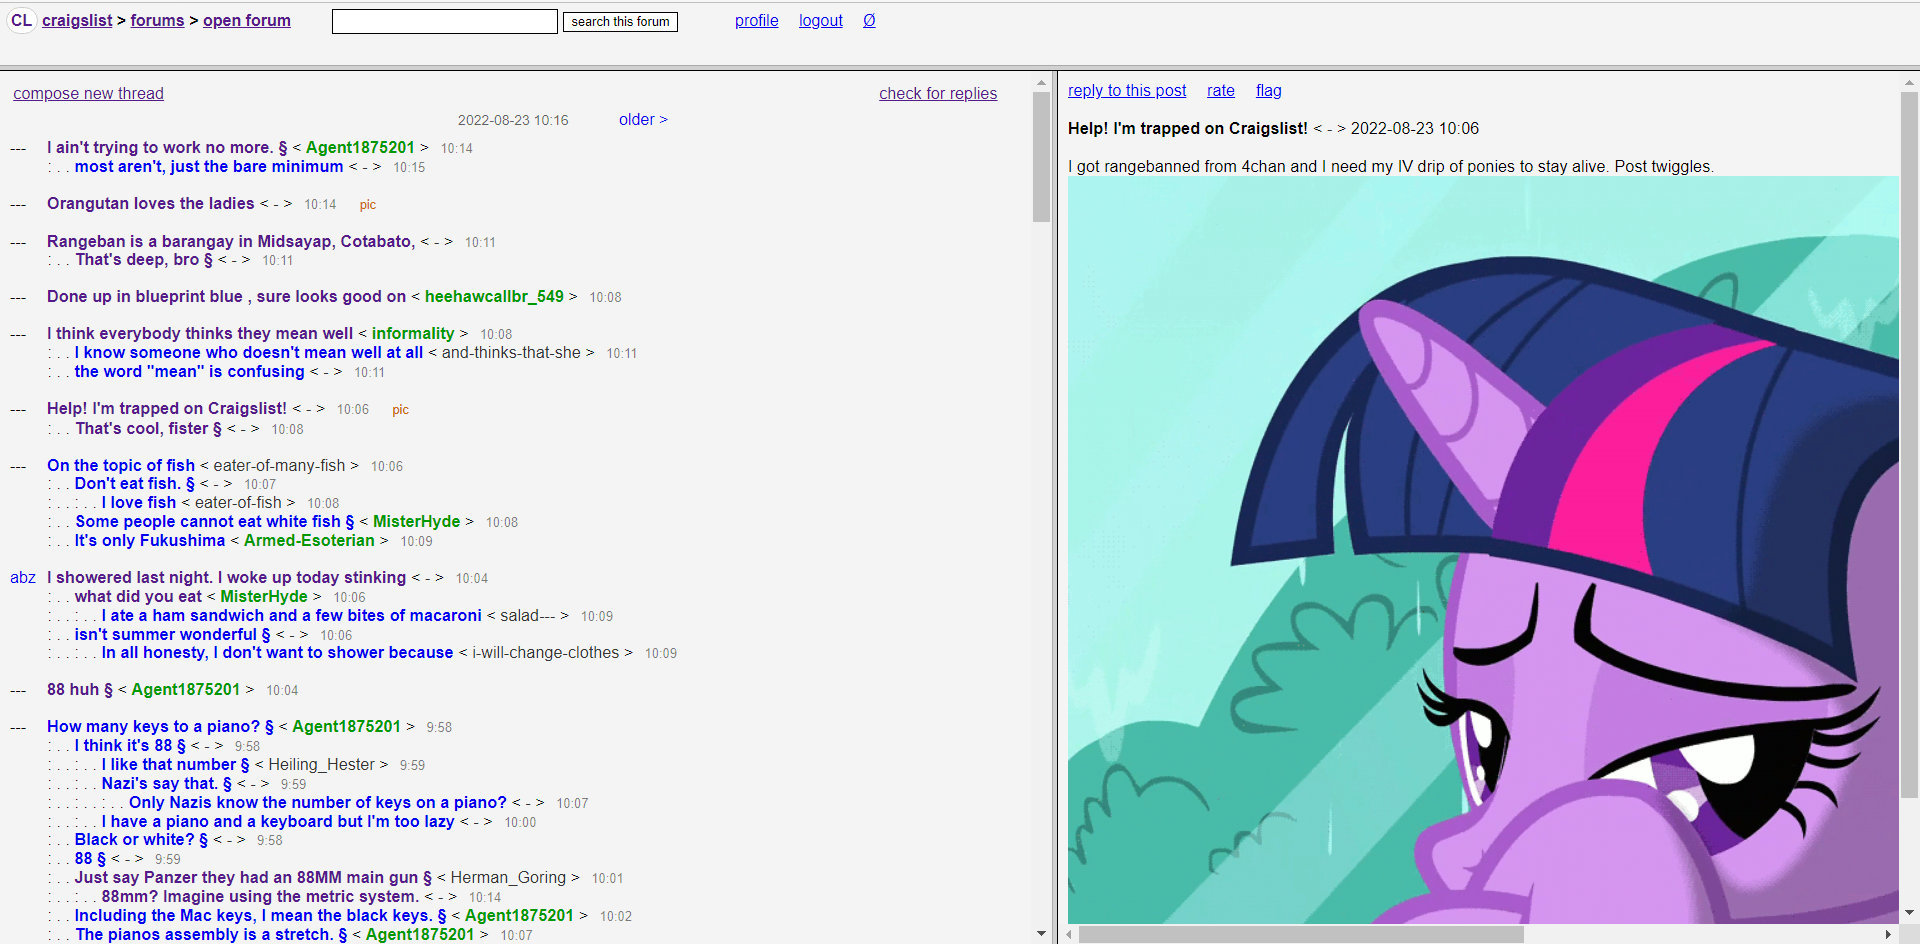The height and width of the screenshot is (944, 1920).
Task: Open thread 'I showered last night'
Action: (226, 577)
